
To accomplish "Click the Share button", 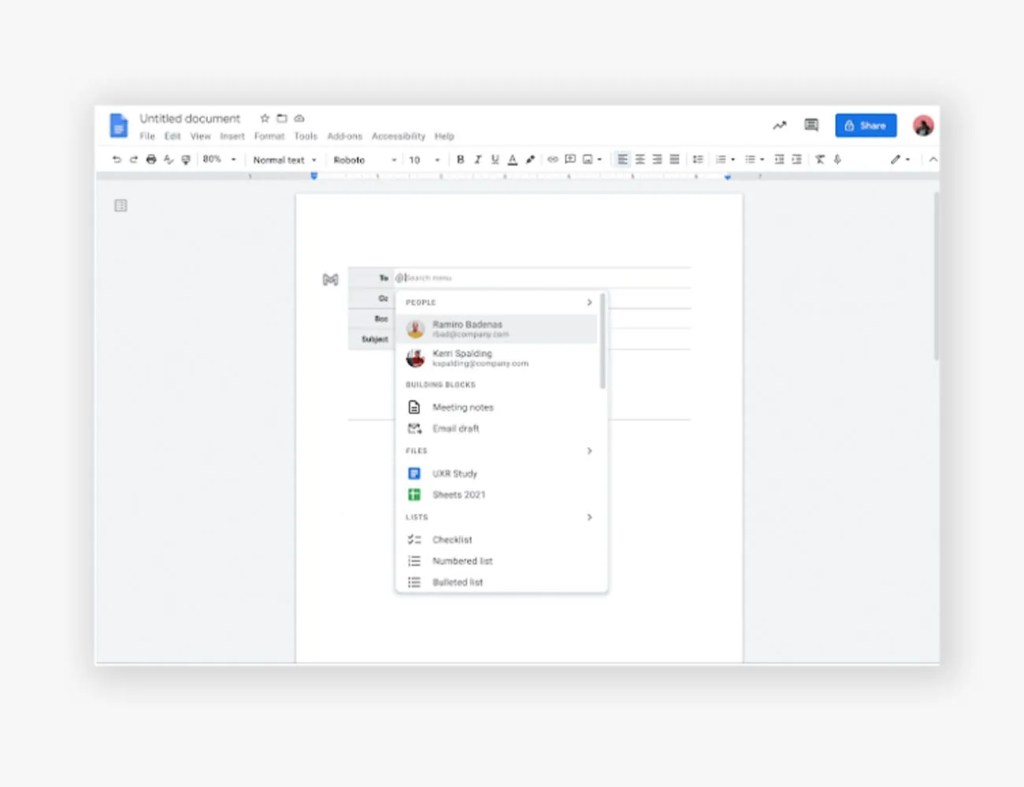I will pyautogui.click(x=866, y=125).
